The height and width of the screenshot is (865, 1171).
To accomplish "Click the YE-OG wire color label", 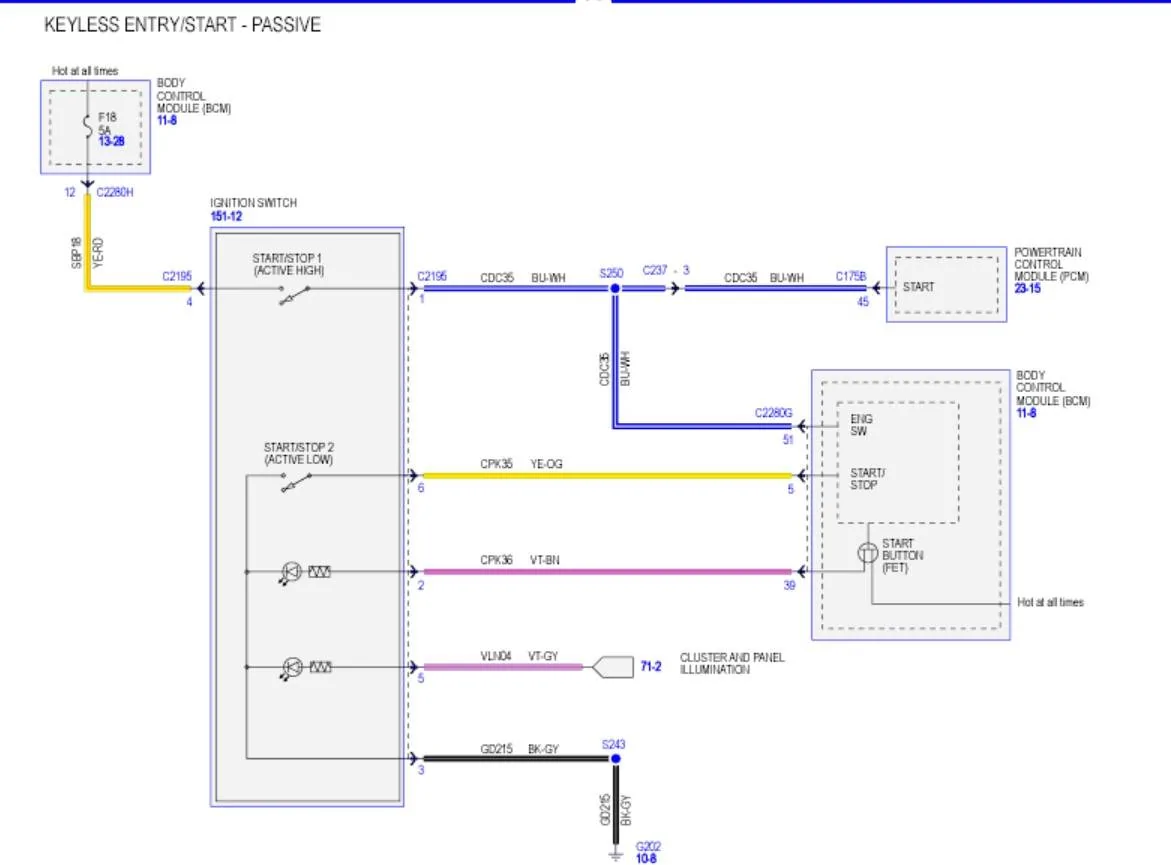I will pos(546,464).
